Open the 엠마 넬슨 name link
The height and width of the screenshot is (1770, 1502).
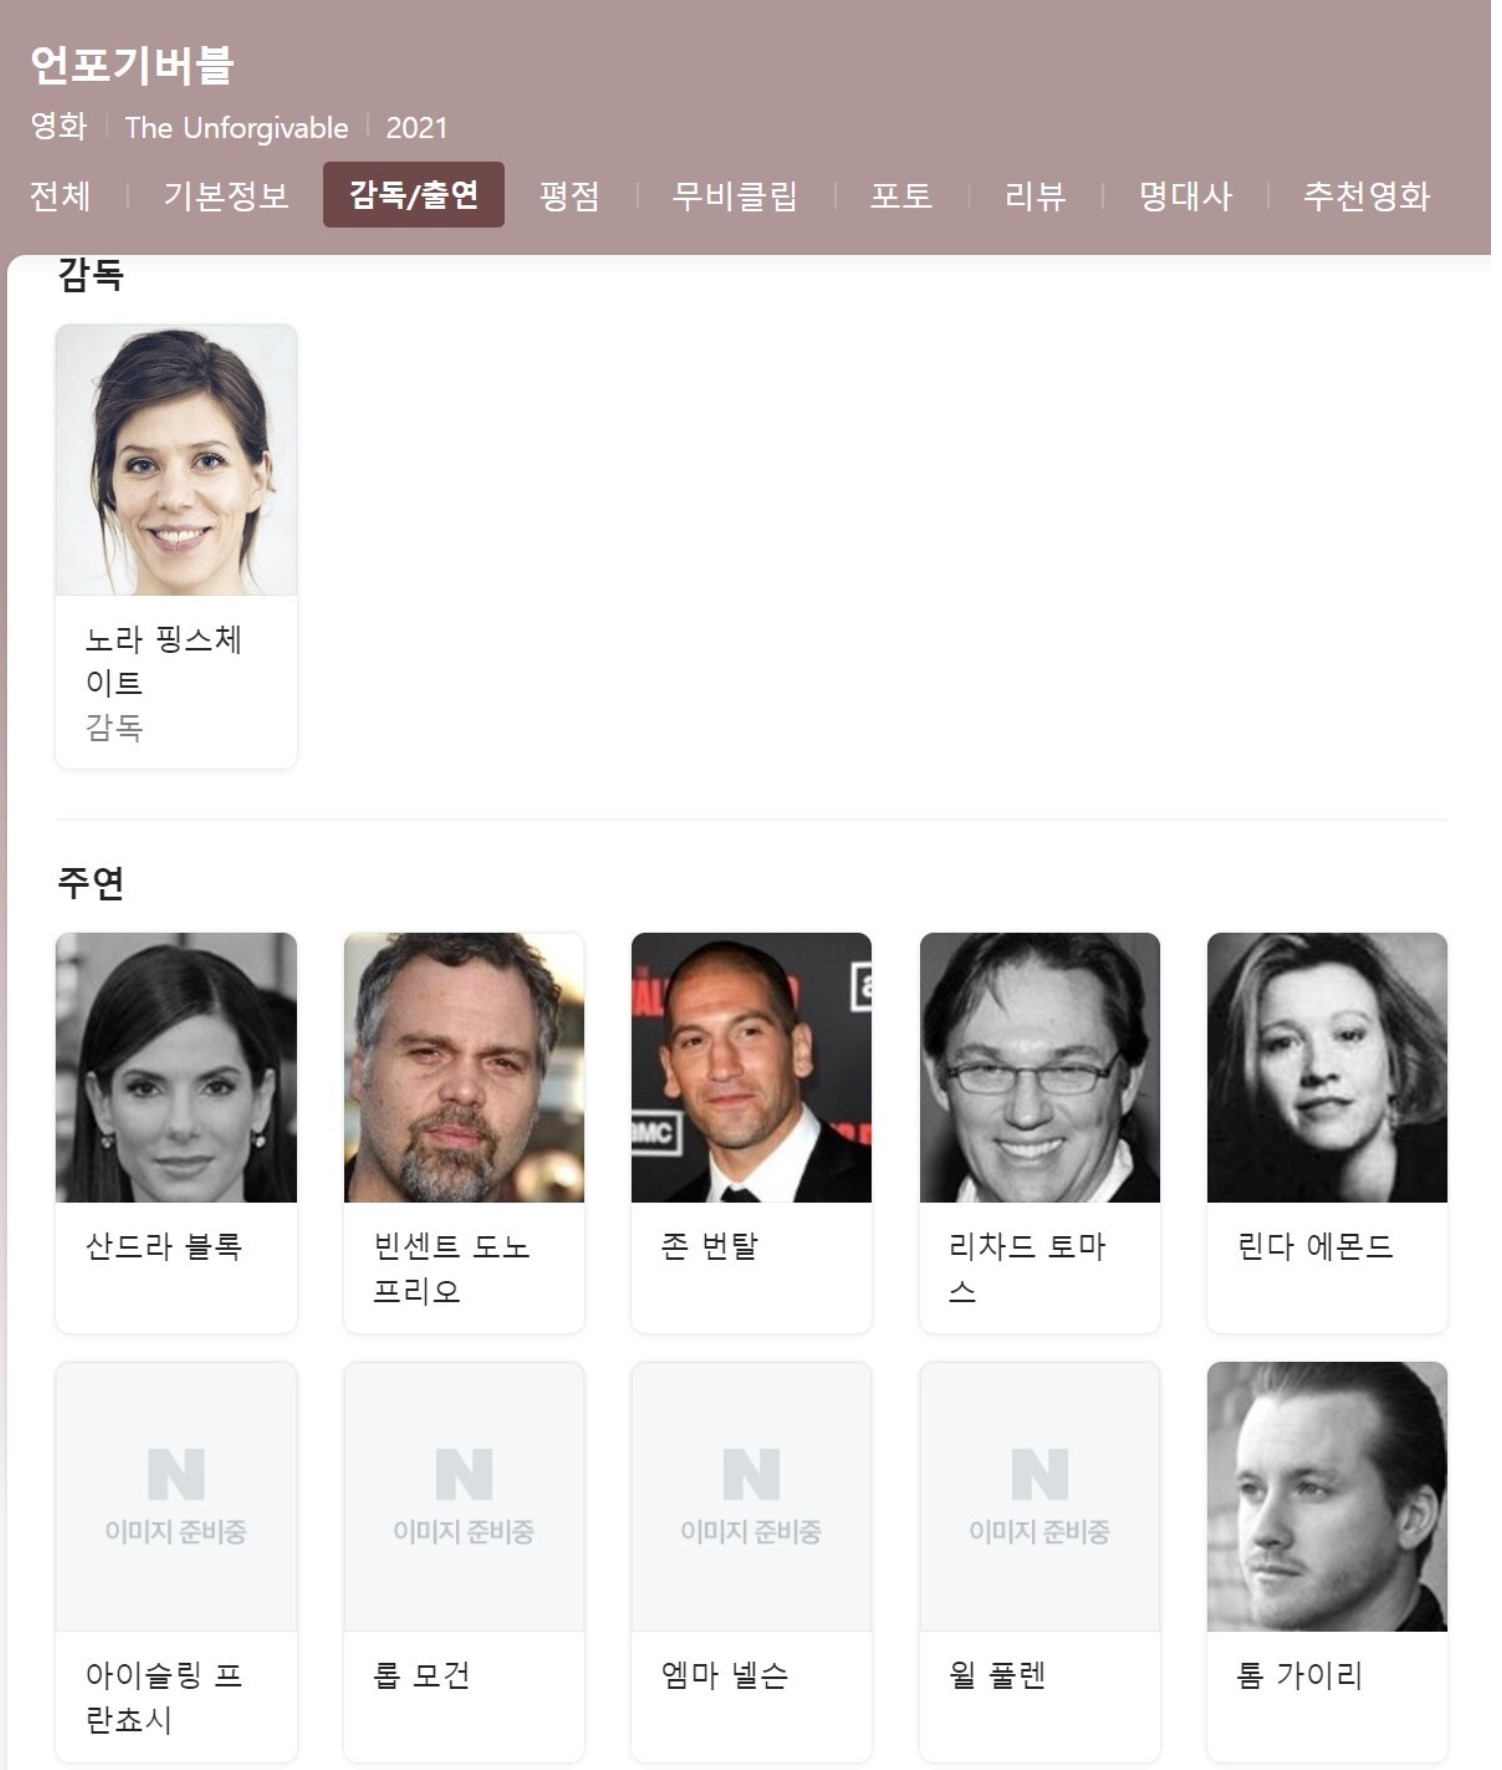tap(724, 1675)
